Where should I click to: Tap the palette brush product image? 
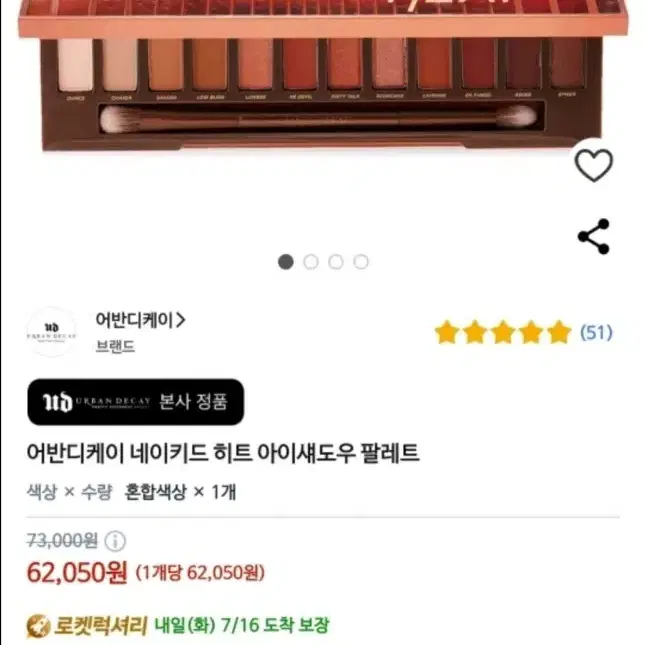pos(318,119)
